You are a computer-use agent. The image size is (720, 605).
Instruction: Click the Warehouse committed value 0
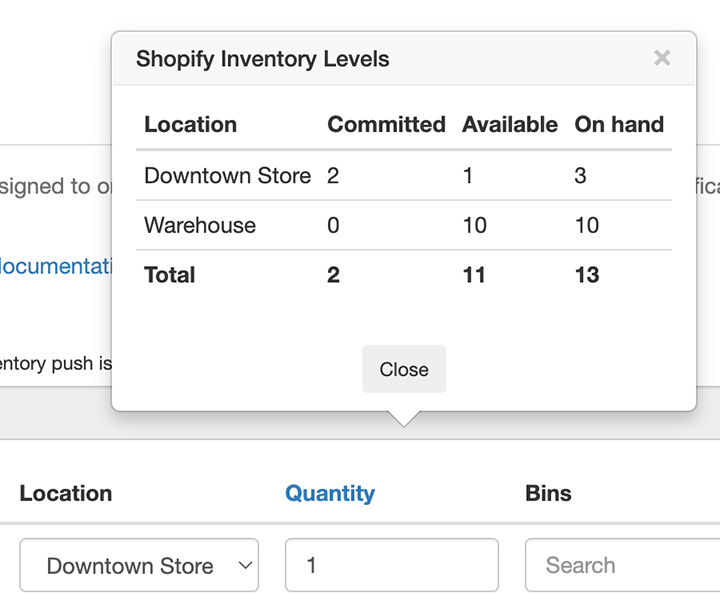[x=333, y=225]
